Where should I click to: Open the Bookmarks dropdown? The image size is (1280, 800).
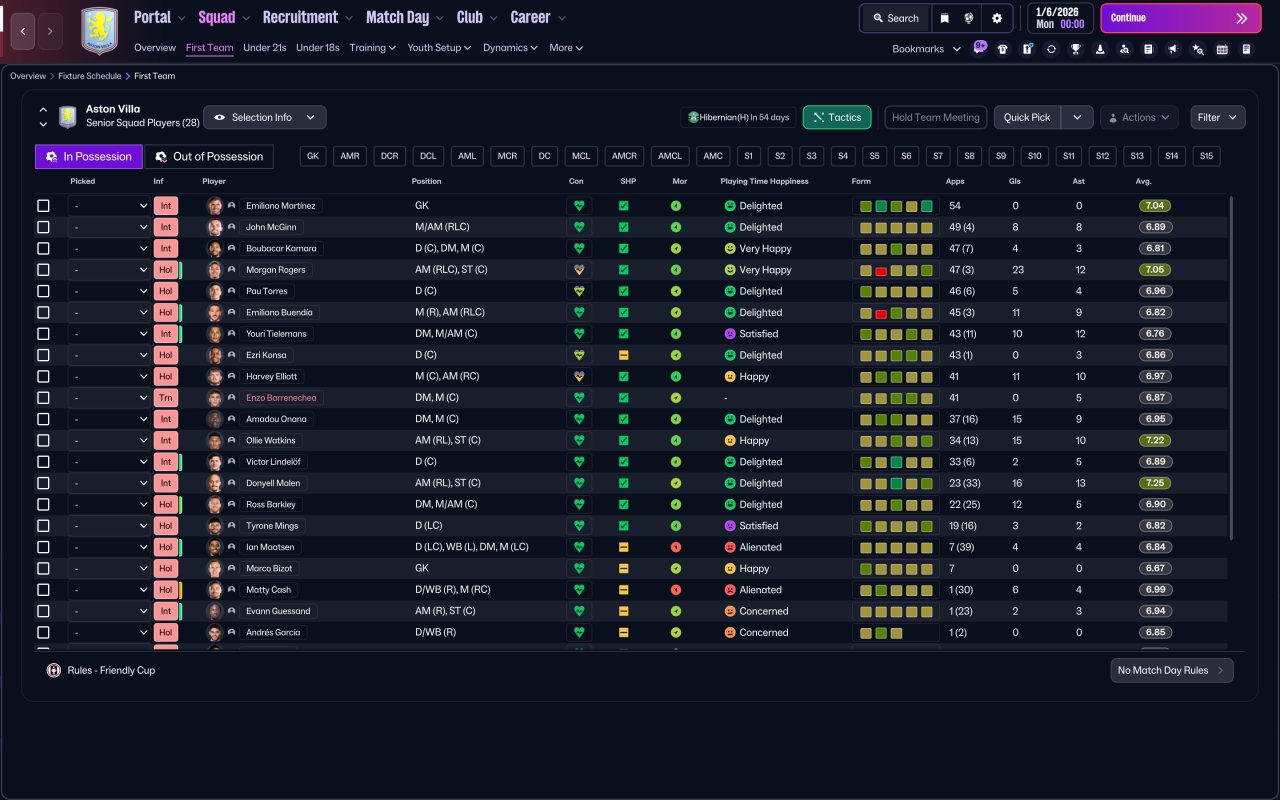pos(926,48)
